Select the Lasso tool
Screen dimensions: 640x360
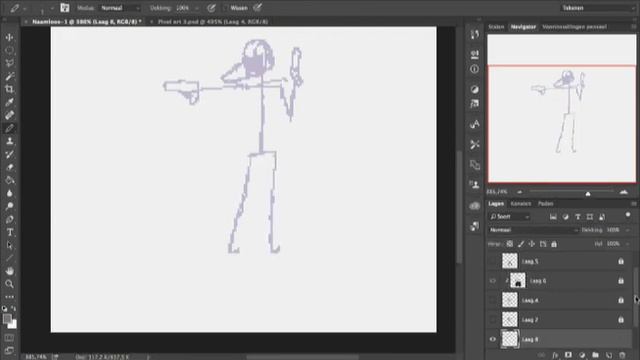coord(9,63)
